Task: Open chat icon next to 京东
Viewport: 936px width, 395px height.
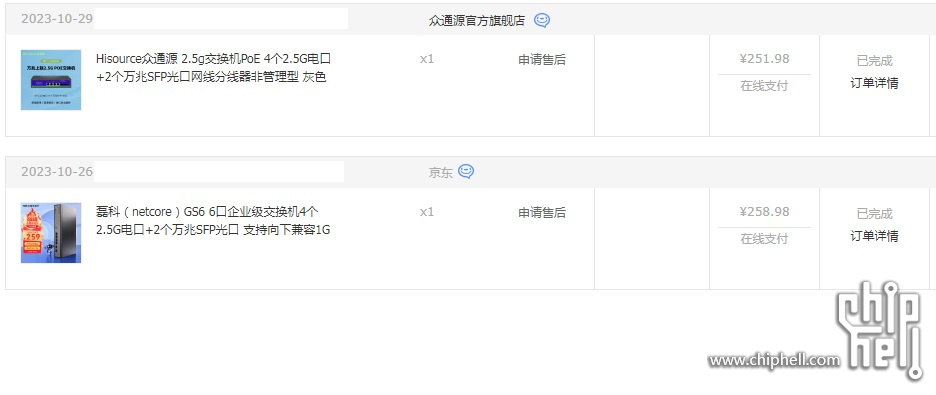Action: 466,172
